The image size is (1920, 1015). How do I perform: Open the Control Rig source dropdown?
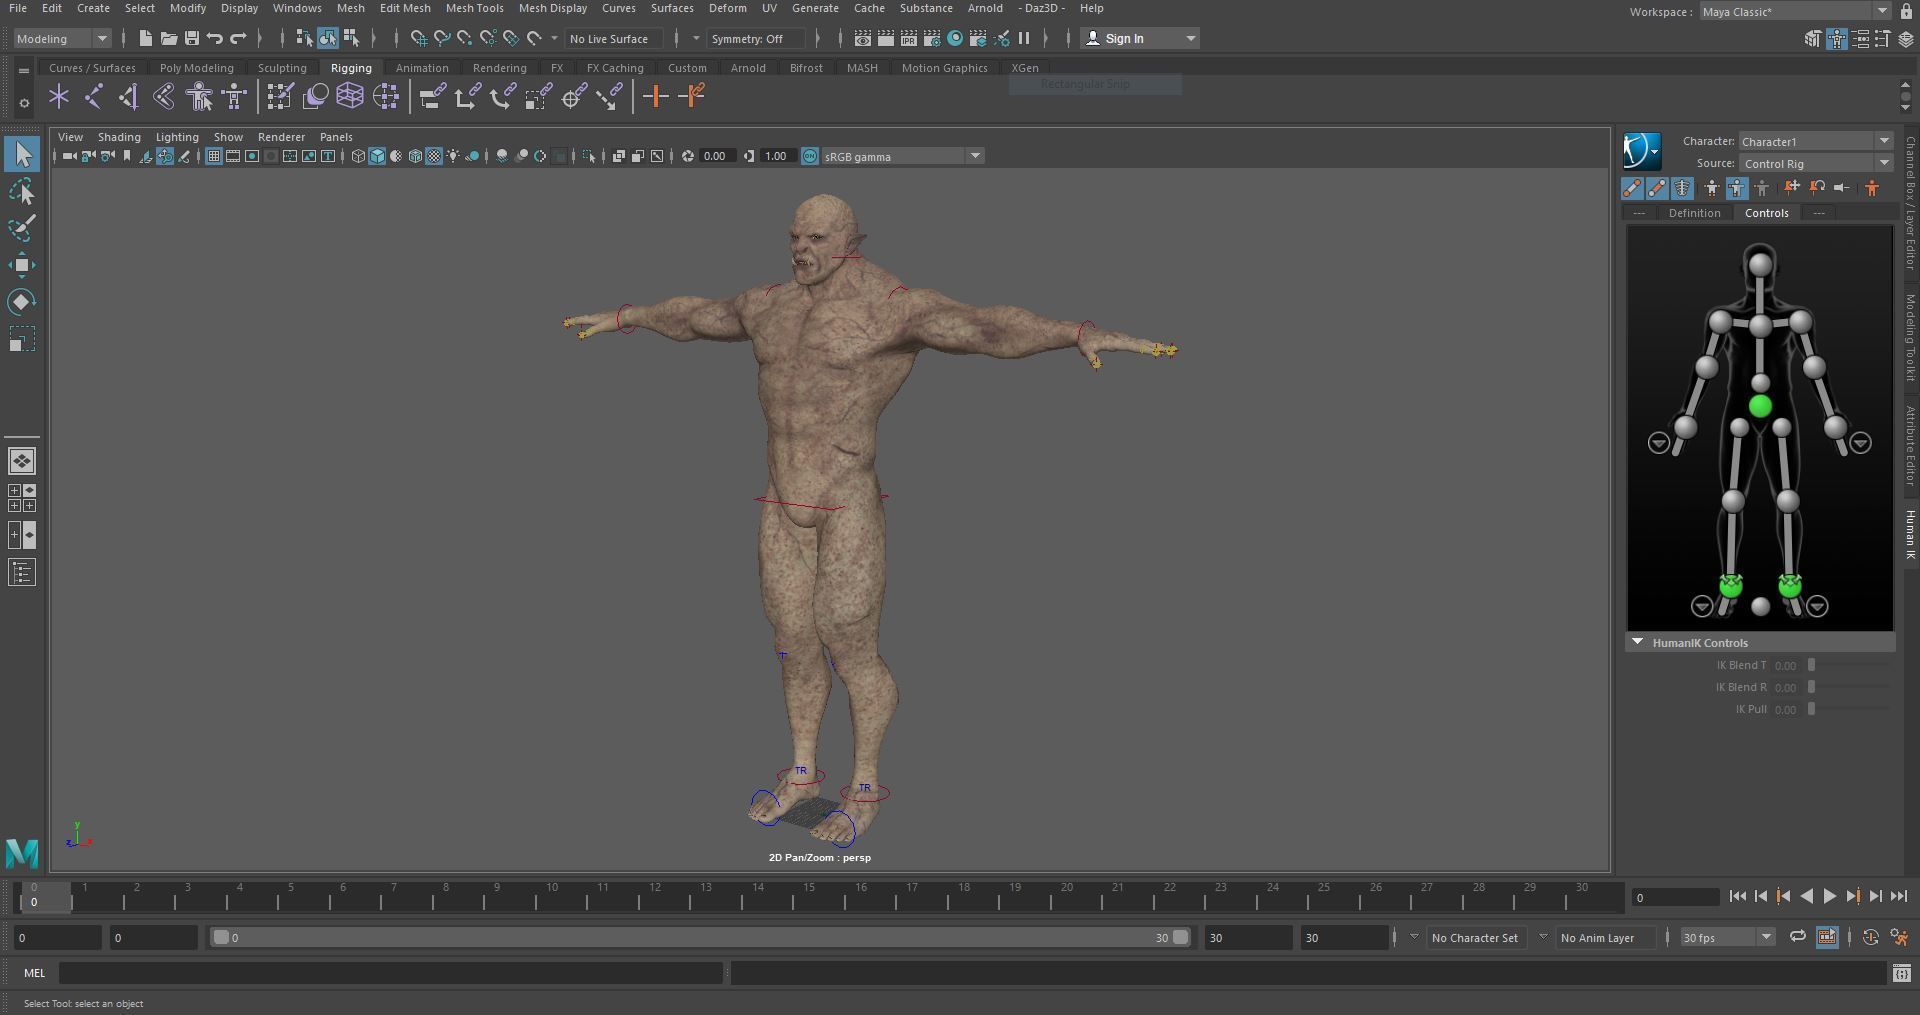pyautogui.click(x=1816, y=163)
